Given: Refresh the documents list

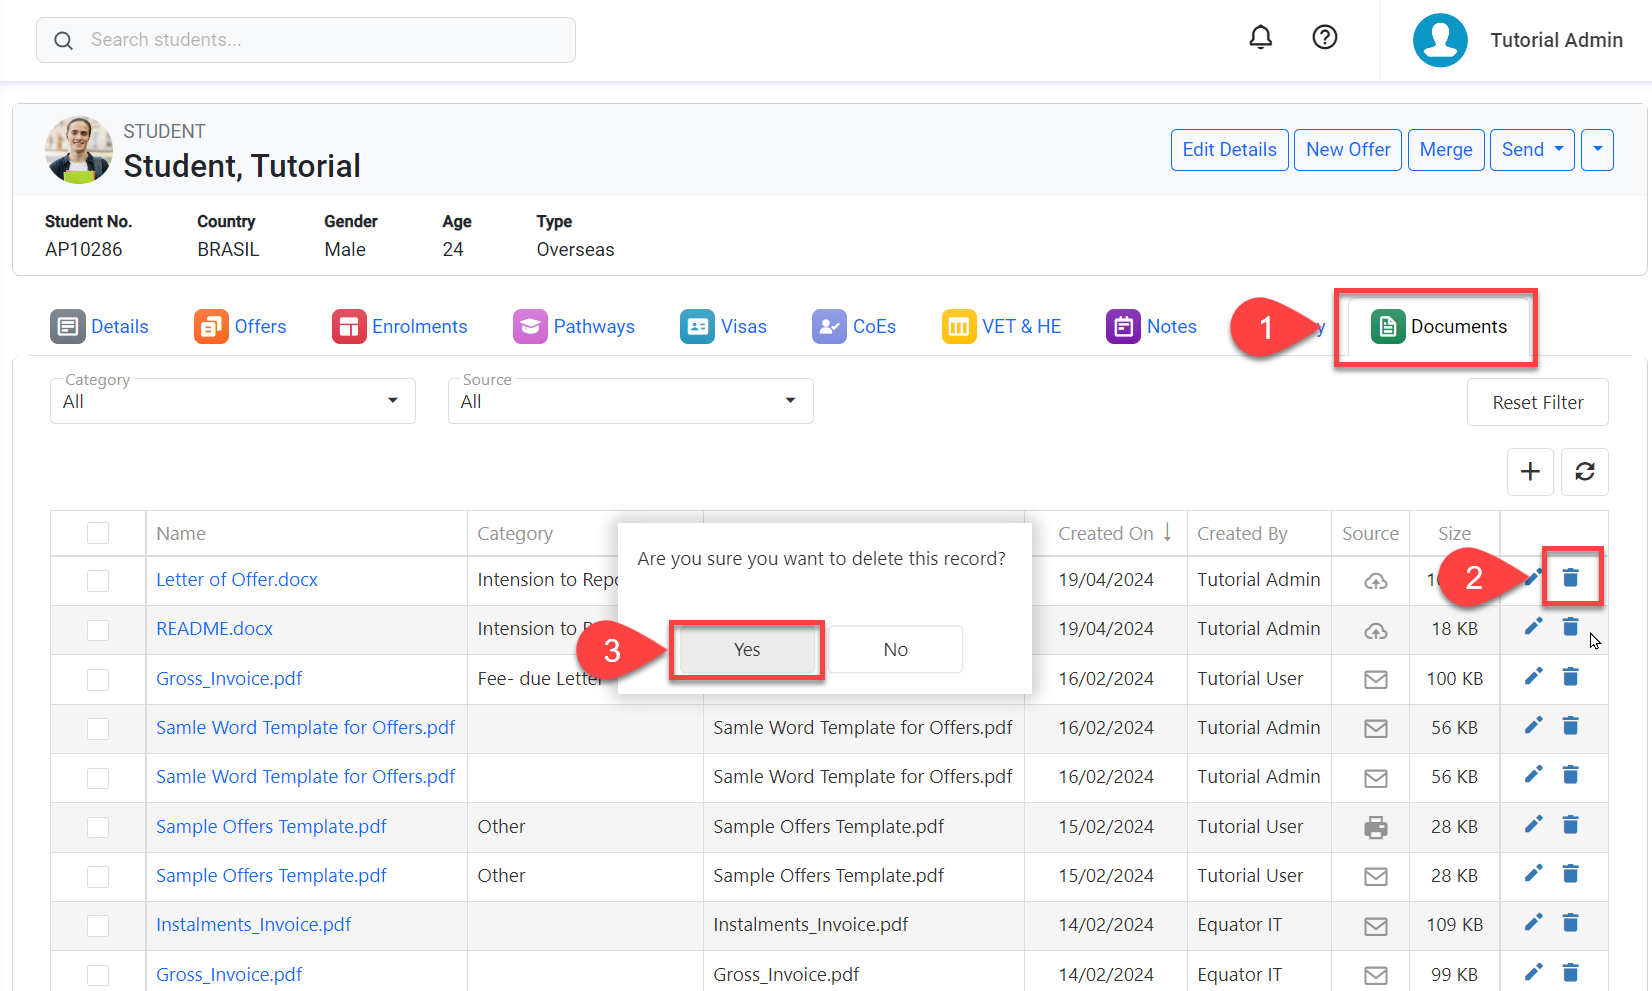Looking at the screenshot, I should [1584, 471].
